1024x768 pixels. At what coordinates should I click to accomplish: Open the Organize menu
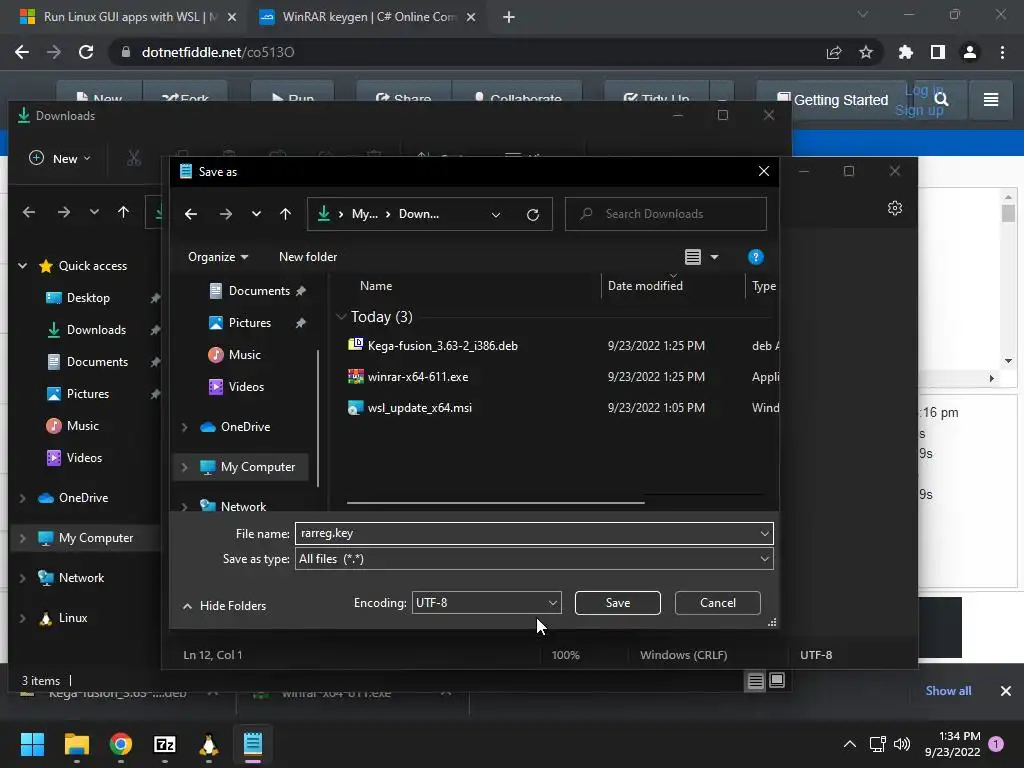pos(218,257)
